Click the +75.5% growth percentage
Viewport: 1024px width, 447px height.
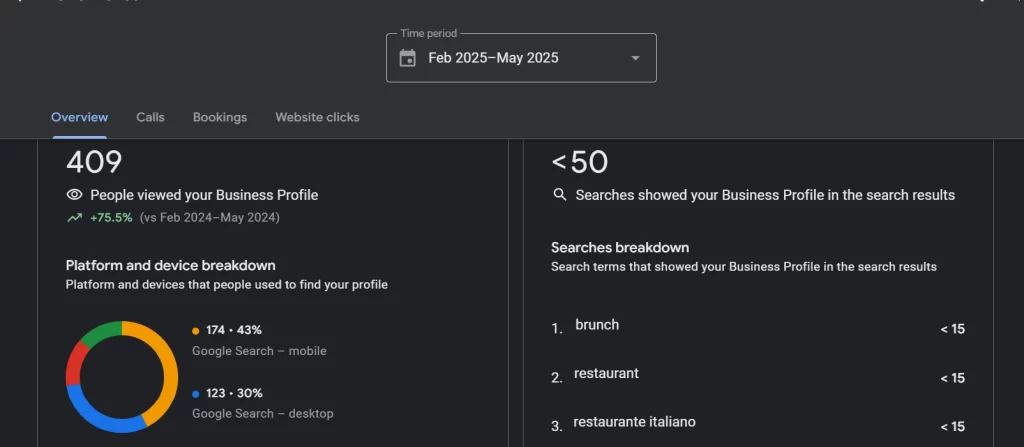pyautogui.click(x=111, y=217)
